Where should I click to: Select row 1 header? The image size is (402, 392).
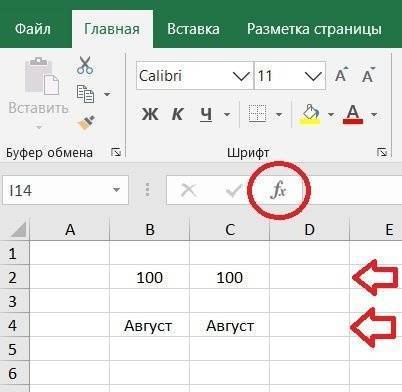(15, 253)
